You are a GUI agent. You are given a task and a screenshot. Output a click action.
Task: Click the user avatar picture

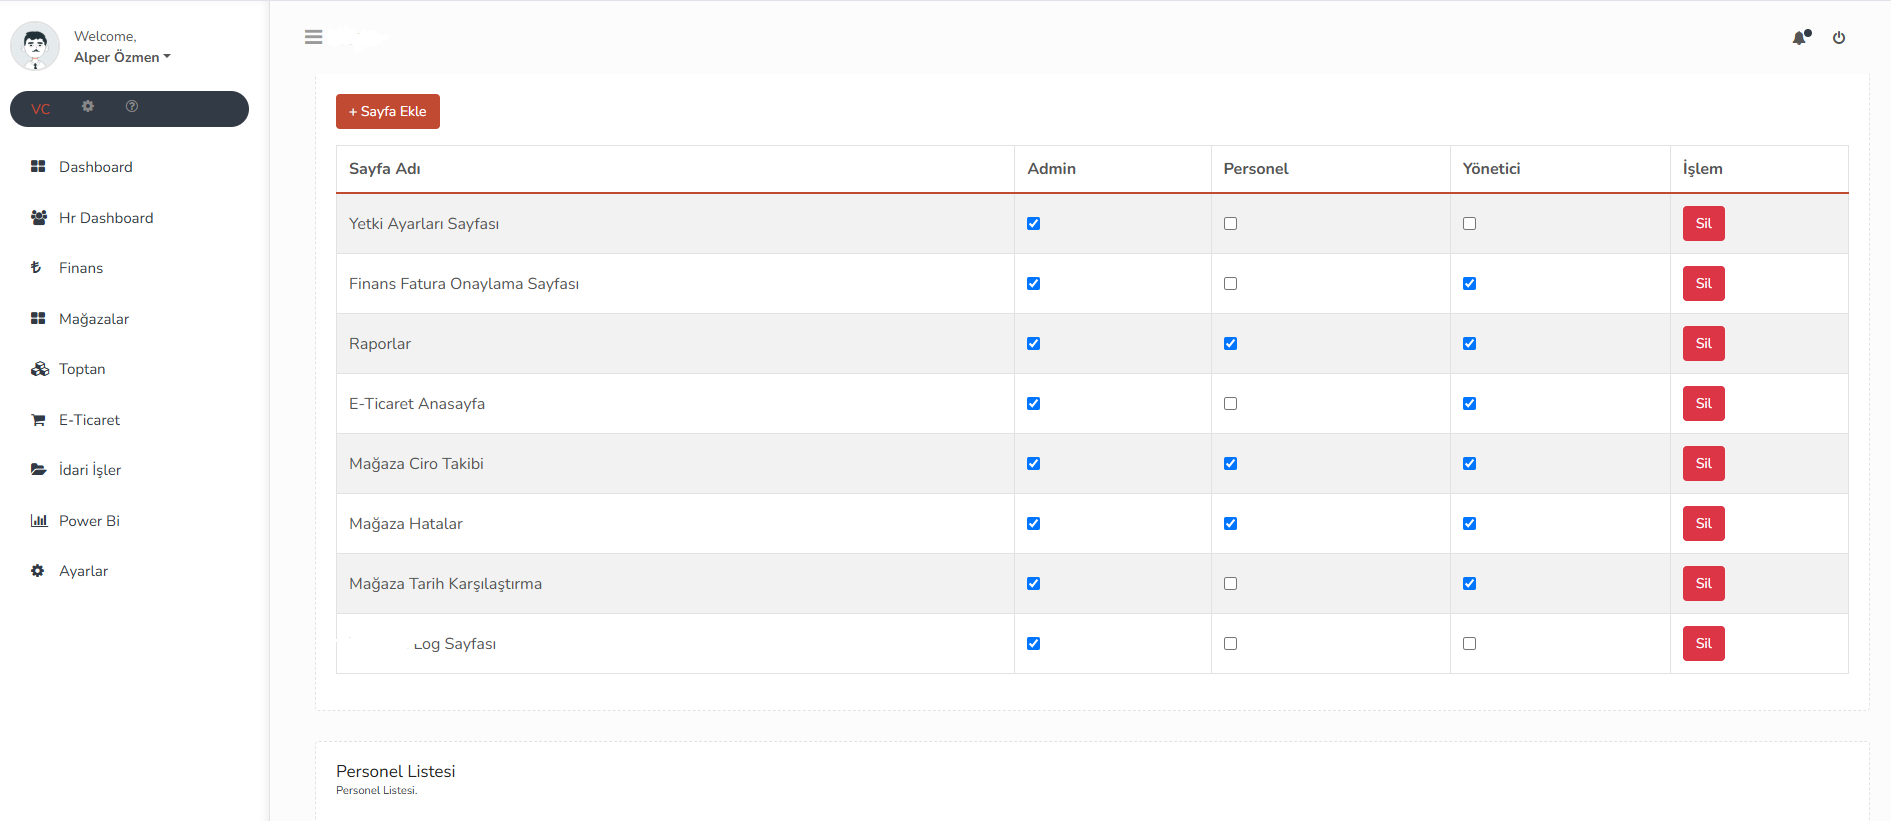pyautogui.click(x=35, y=46)
